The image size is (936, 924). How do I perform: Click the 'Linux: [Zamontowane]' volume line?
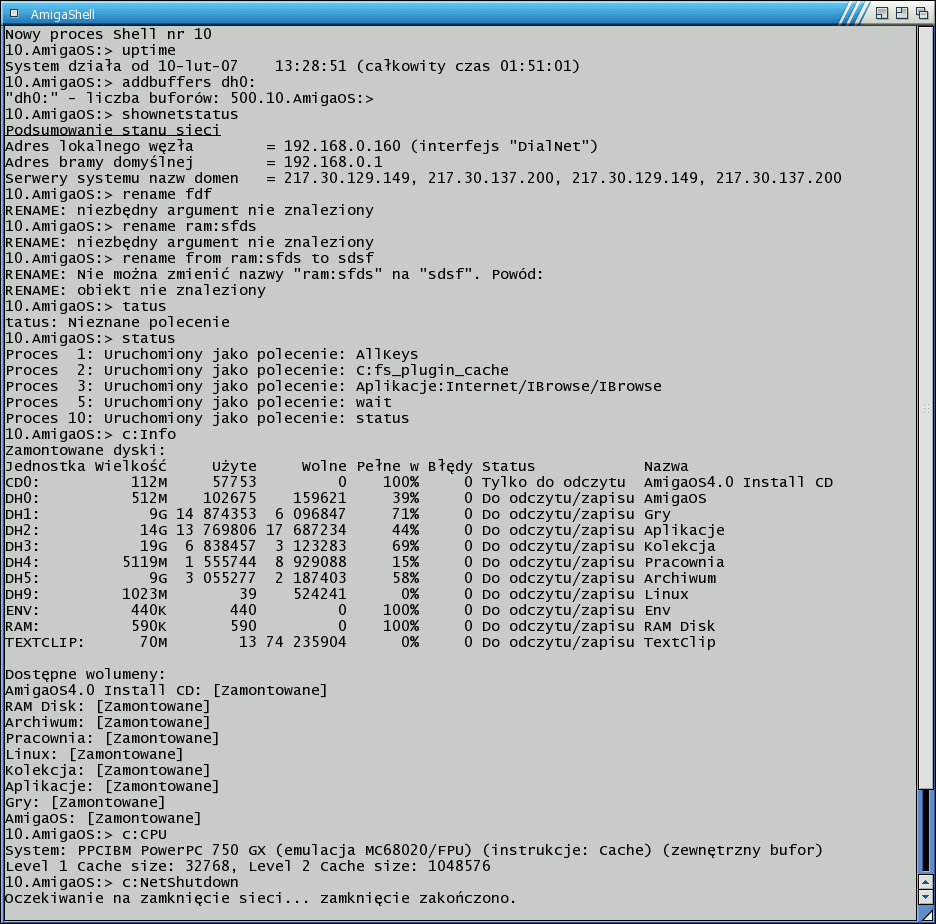point(94,754)
